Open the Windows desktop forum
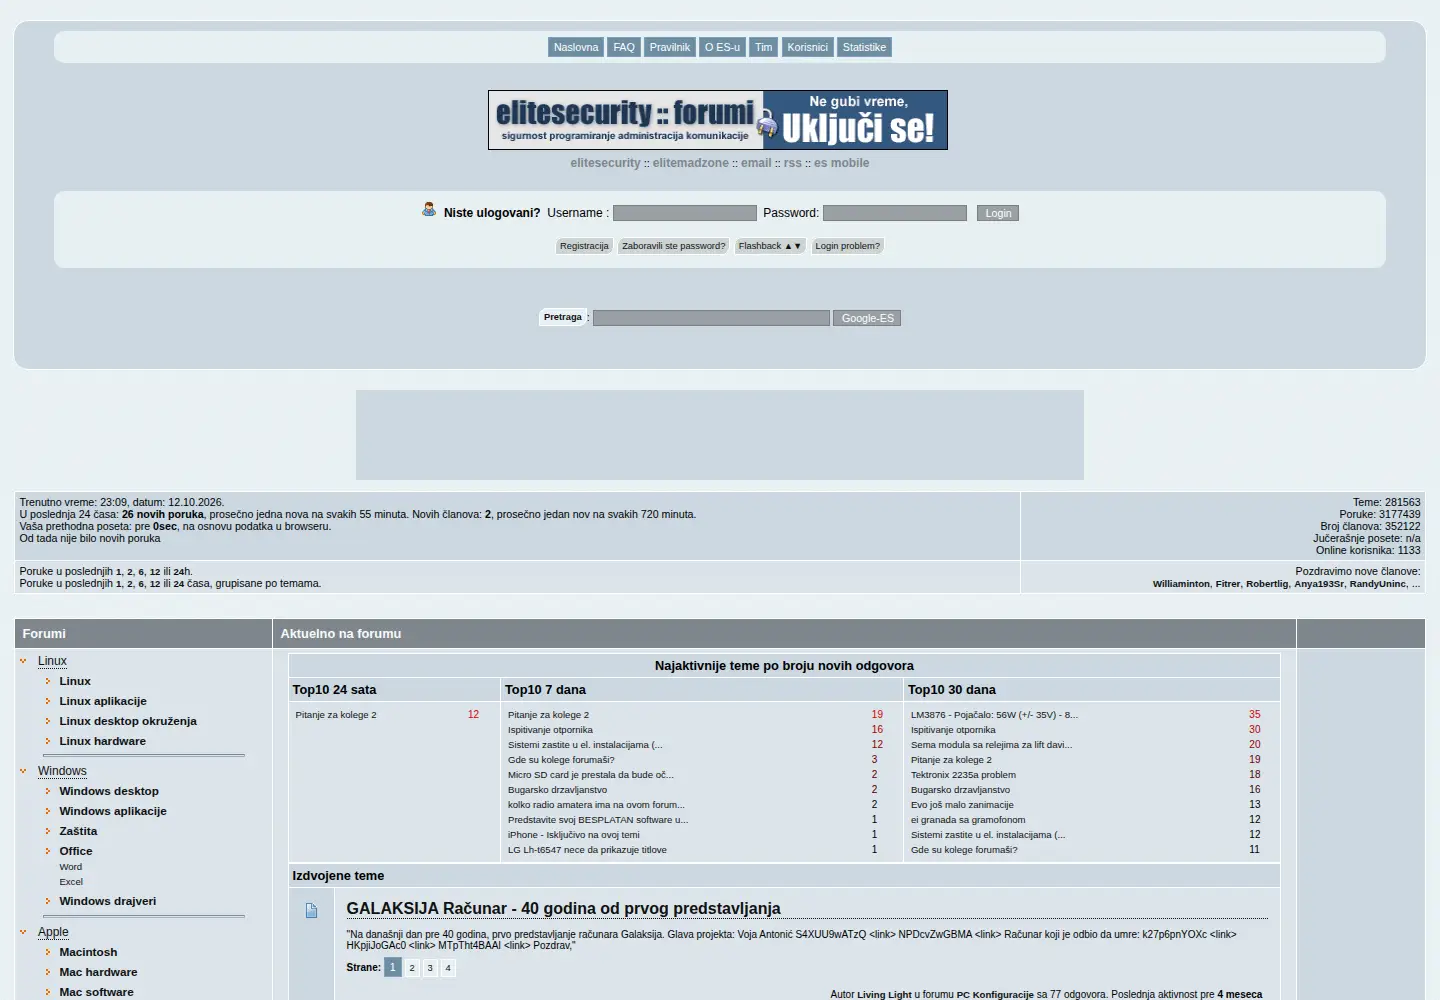 [109, 791]
